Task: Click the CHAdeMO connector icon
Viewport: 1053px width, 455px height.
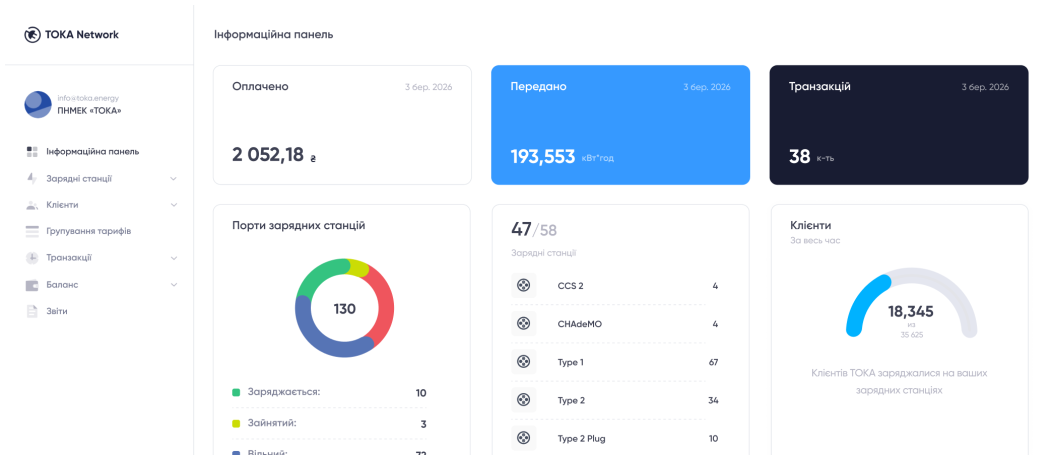Action: click(523, 323)
